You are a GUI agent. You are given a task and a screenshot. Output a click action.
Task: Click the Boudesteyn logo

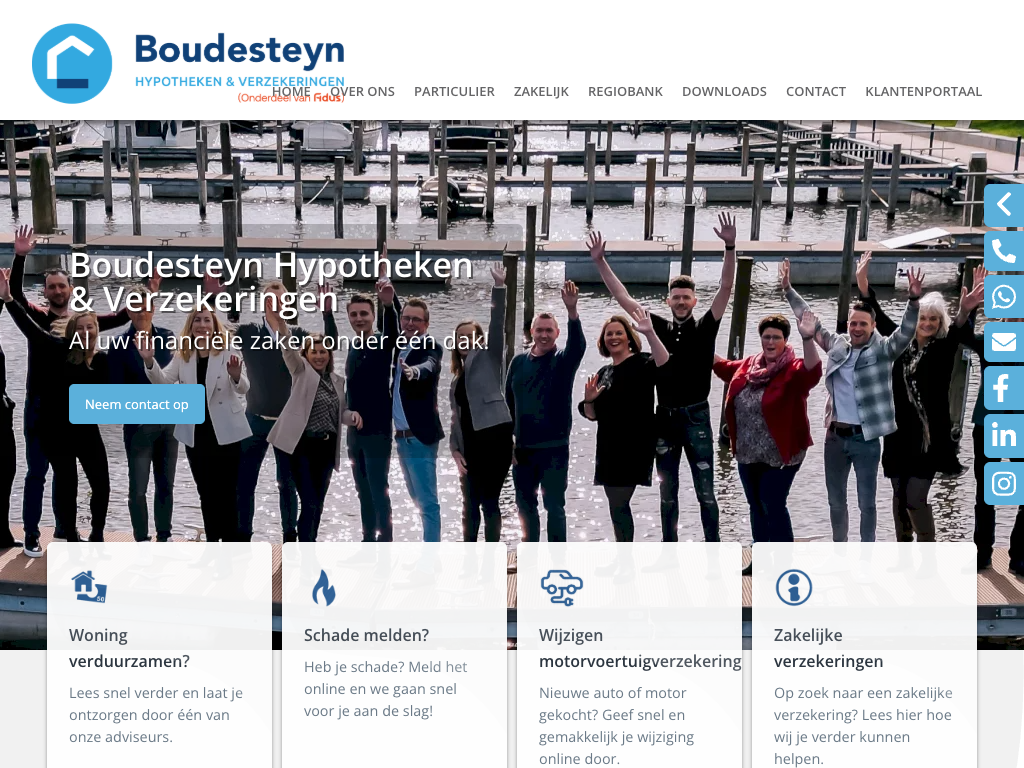pos(188,64)
